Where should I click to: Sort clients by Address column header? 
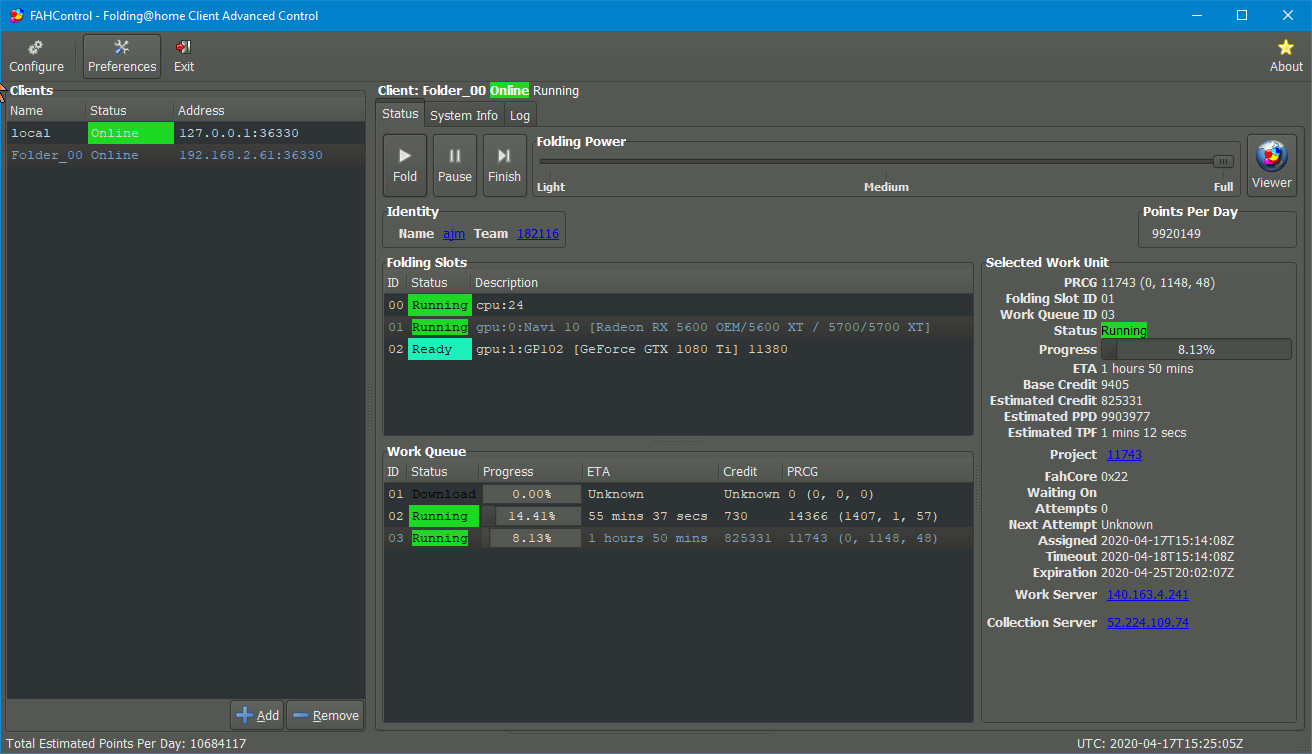tap(269, 110)
